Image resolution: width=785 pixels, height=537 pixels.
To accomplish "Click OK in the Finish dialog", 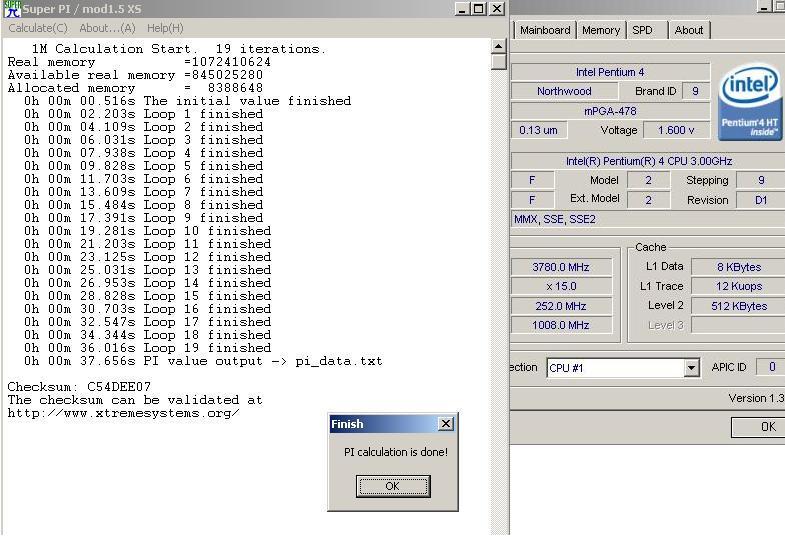I will pyautogui.click(x=393, y=486).
